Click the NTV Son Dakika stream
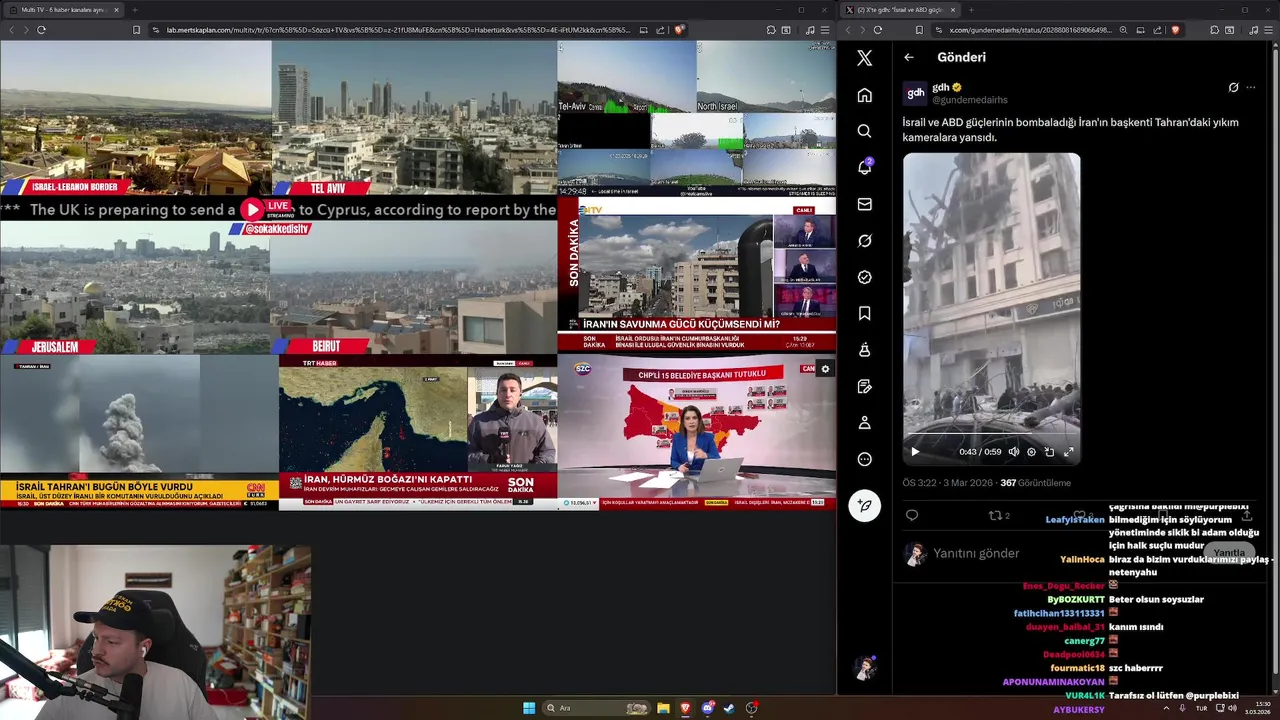Viewport: 1280px width, 720px height. click(x=697, y=275)
